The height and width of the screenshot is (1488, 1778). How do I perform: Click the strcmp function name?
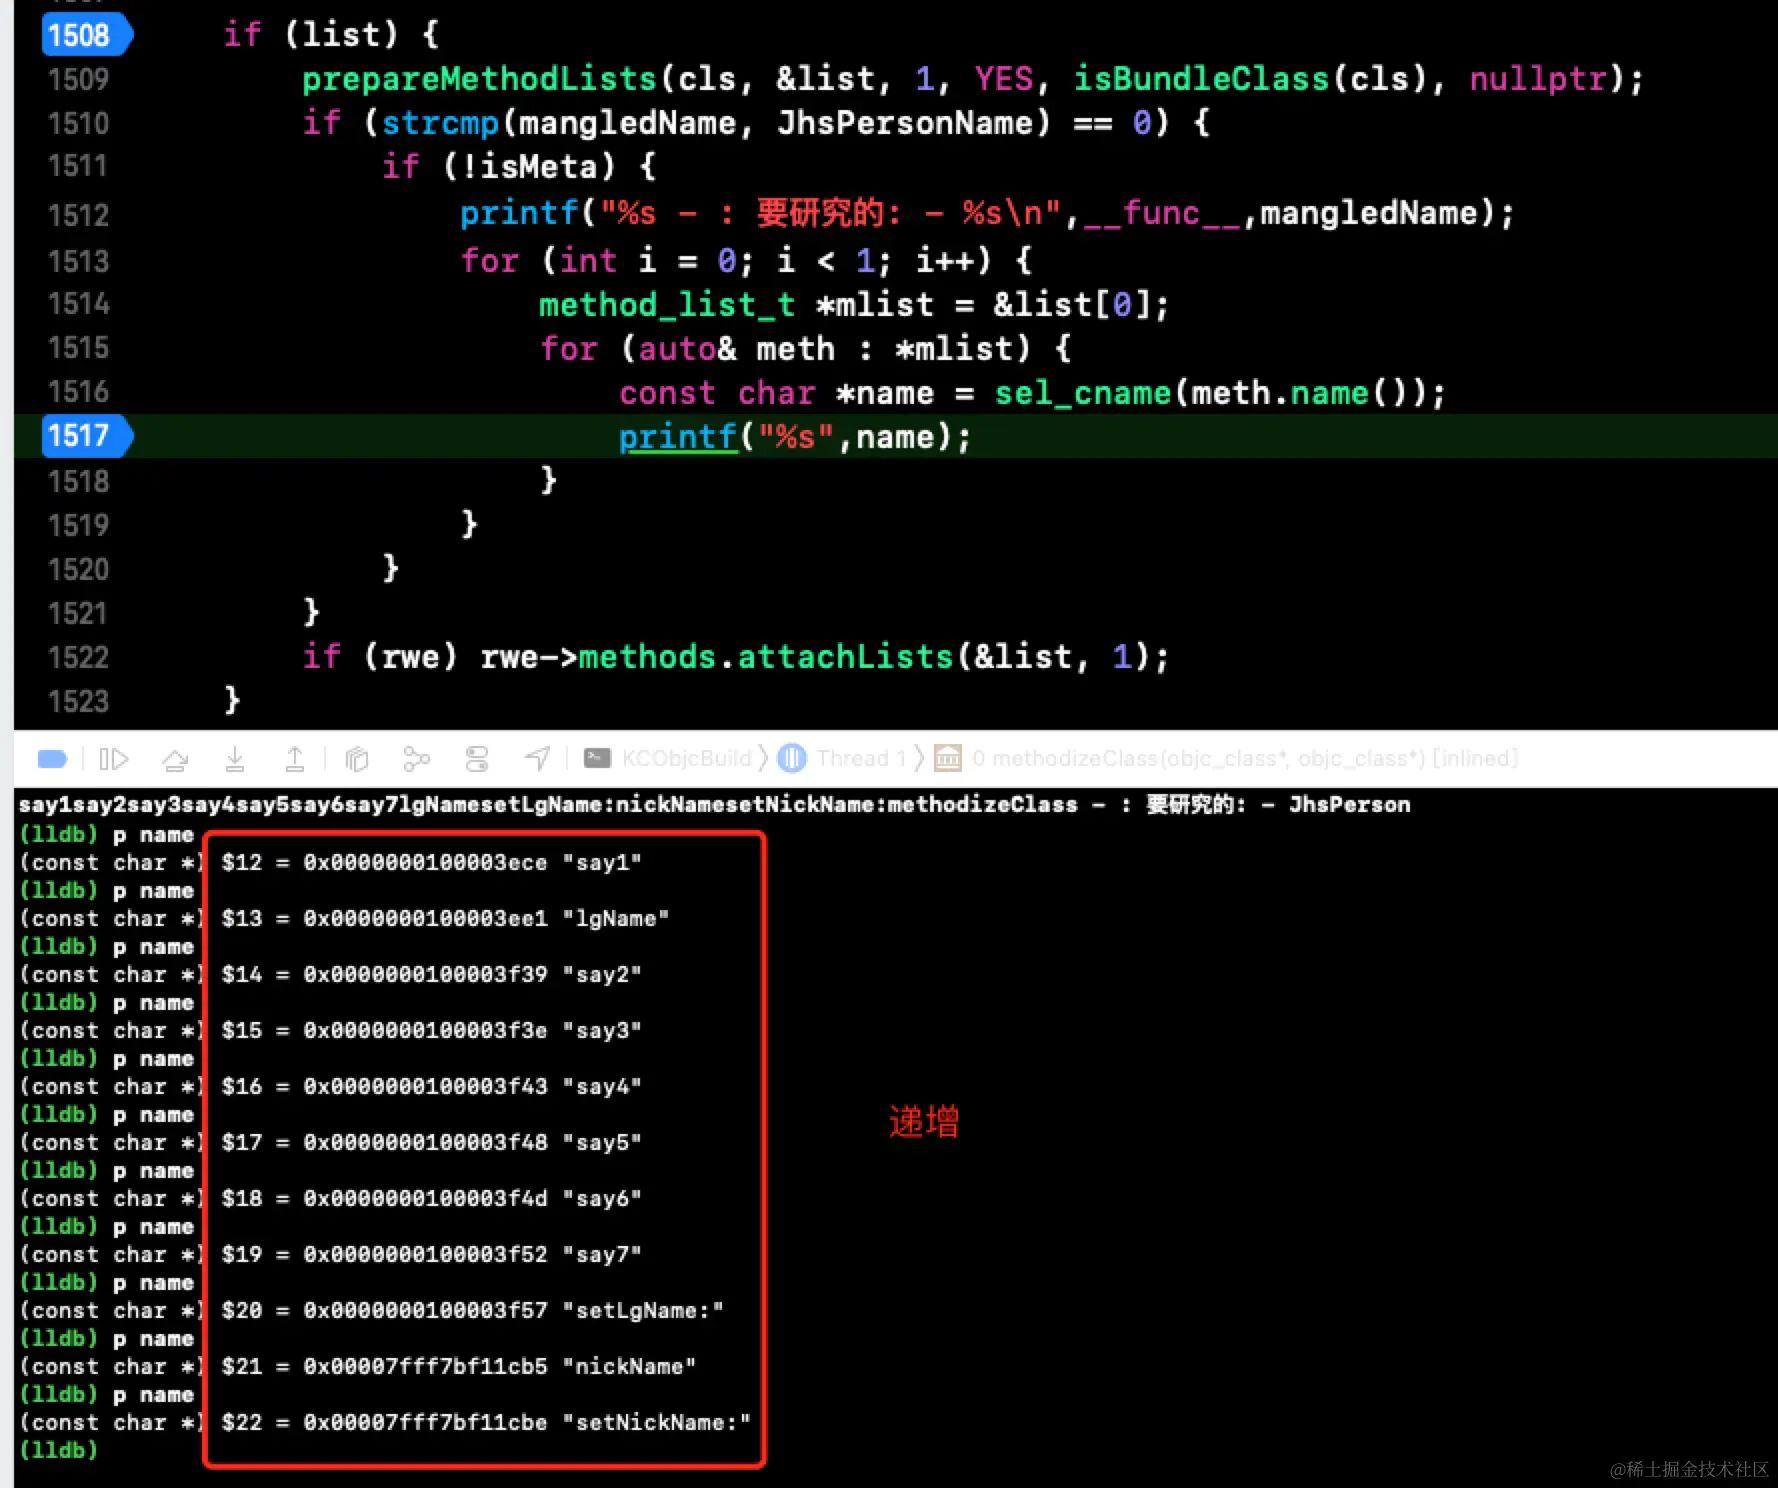click(440, 123)
